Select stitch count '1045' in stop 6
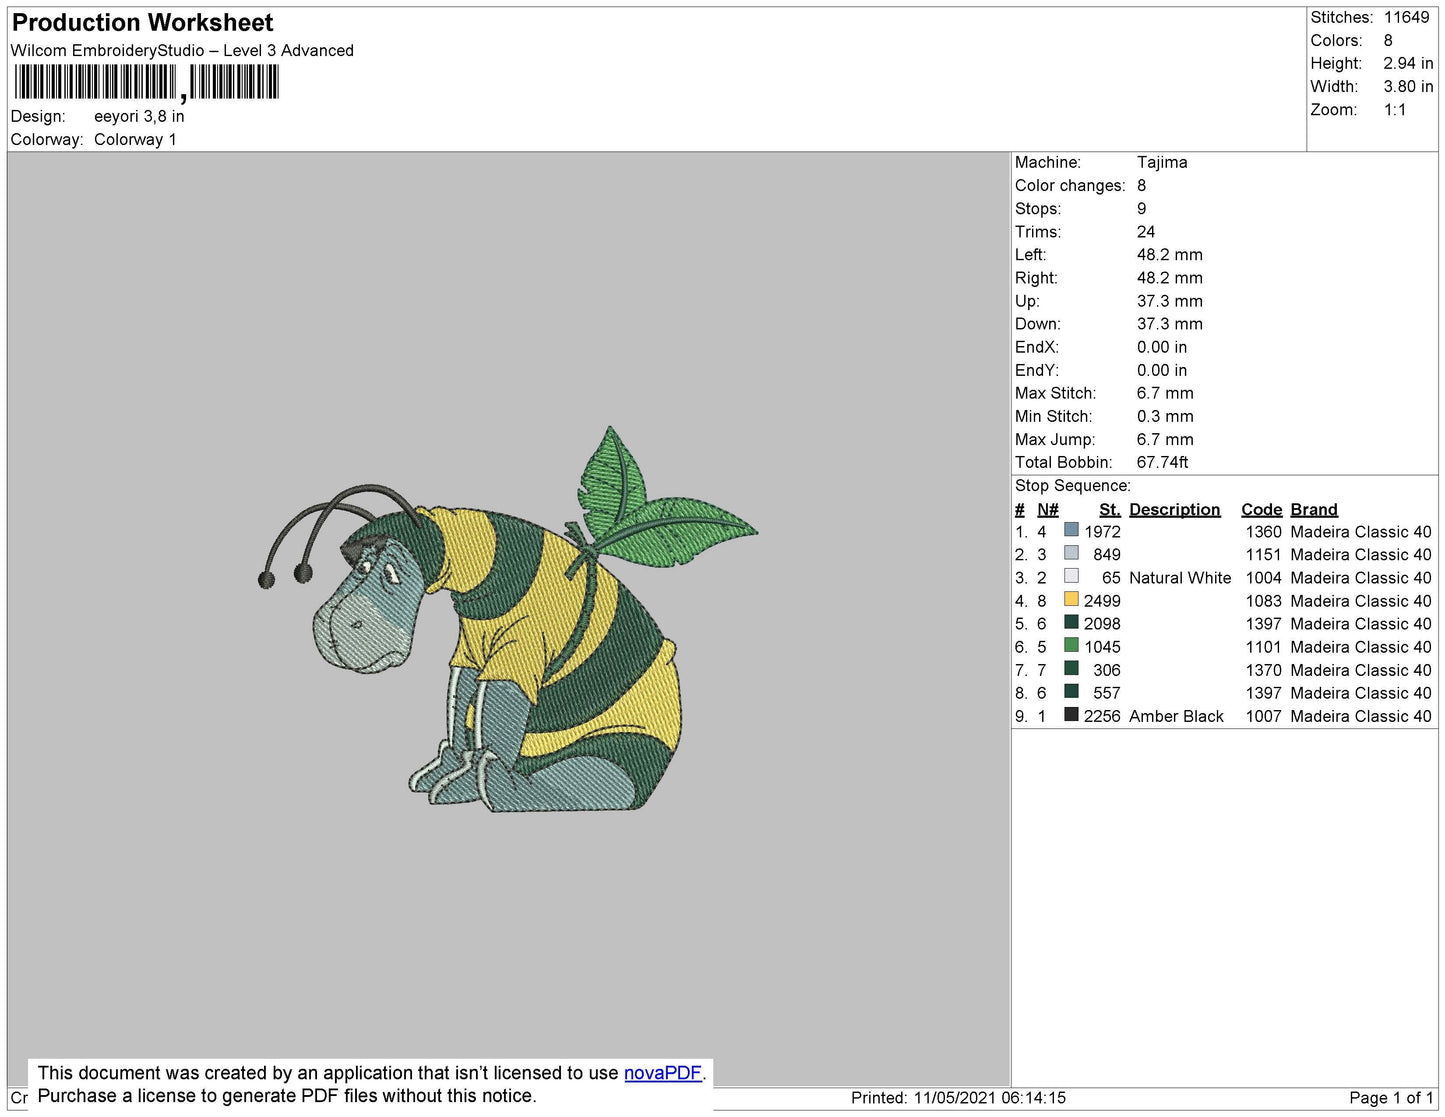The width and height of the screenshot is (1445, 1117). click(1103, 647)
